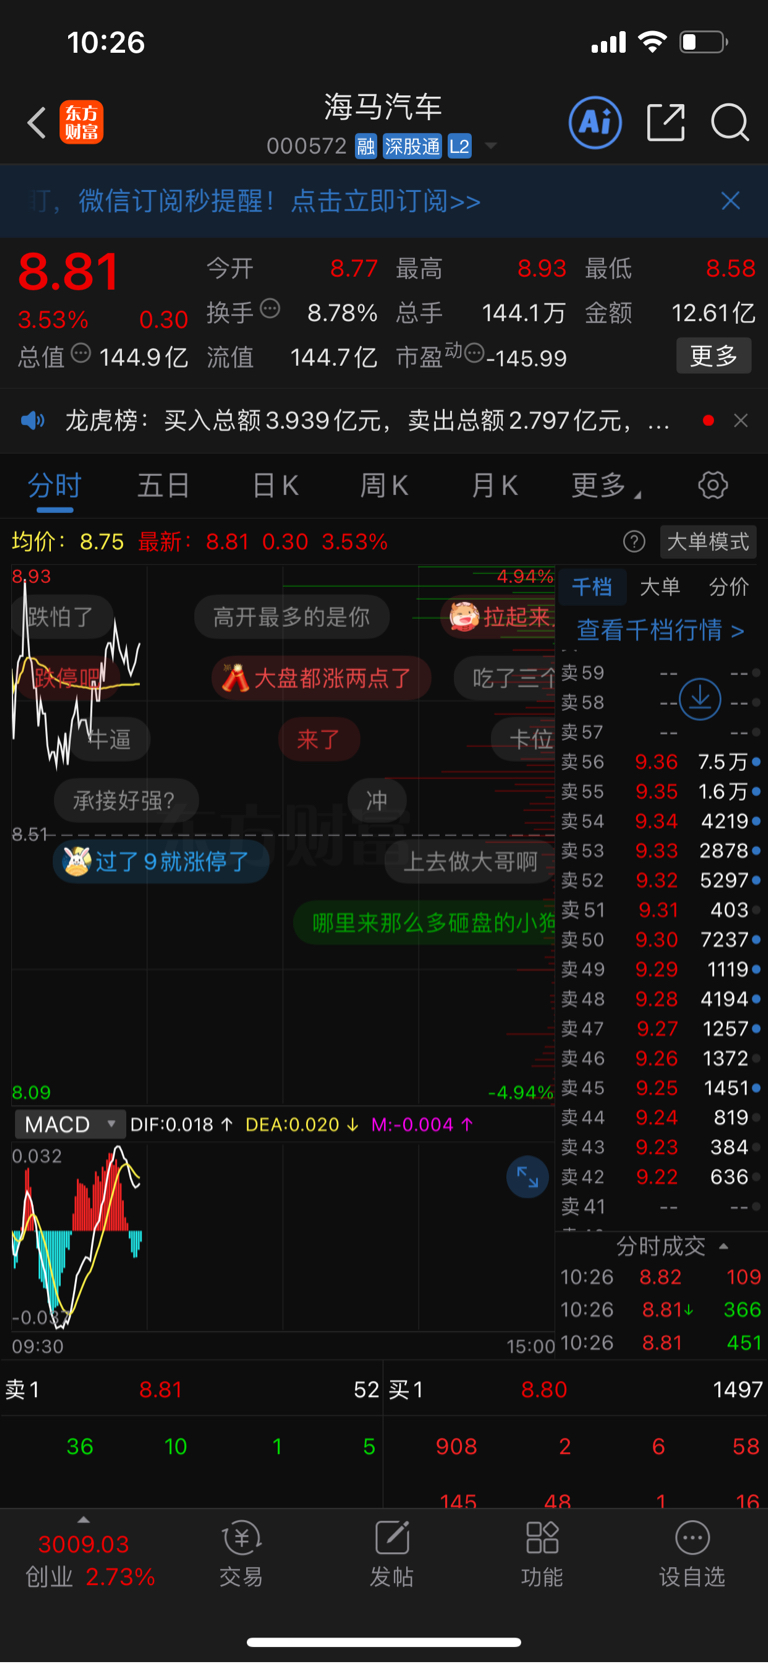768x1663 pixels.
Task: Tap the 高开最多的是你 comment bubble
Action: [291, 617]
